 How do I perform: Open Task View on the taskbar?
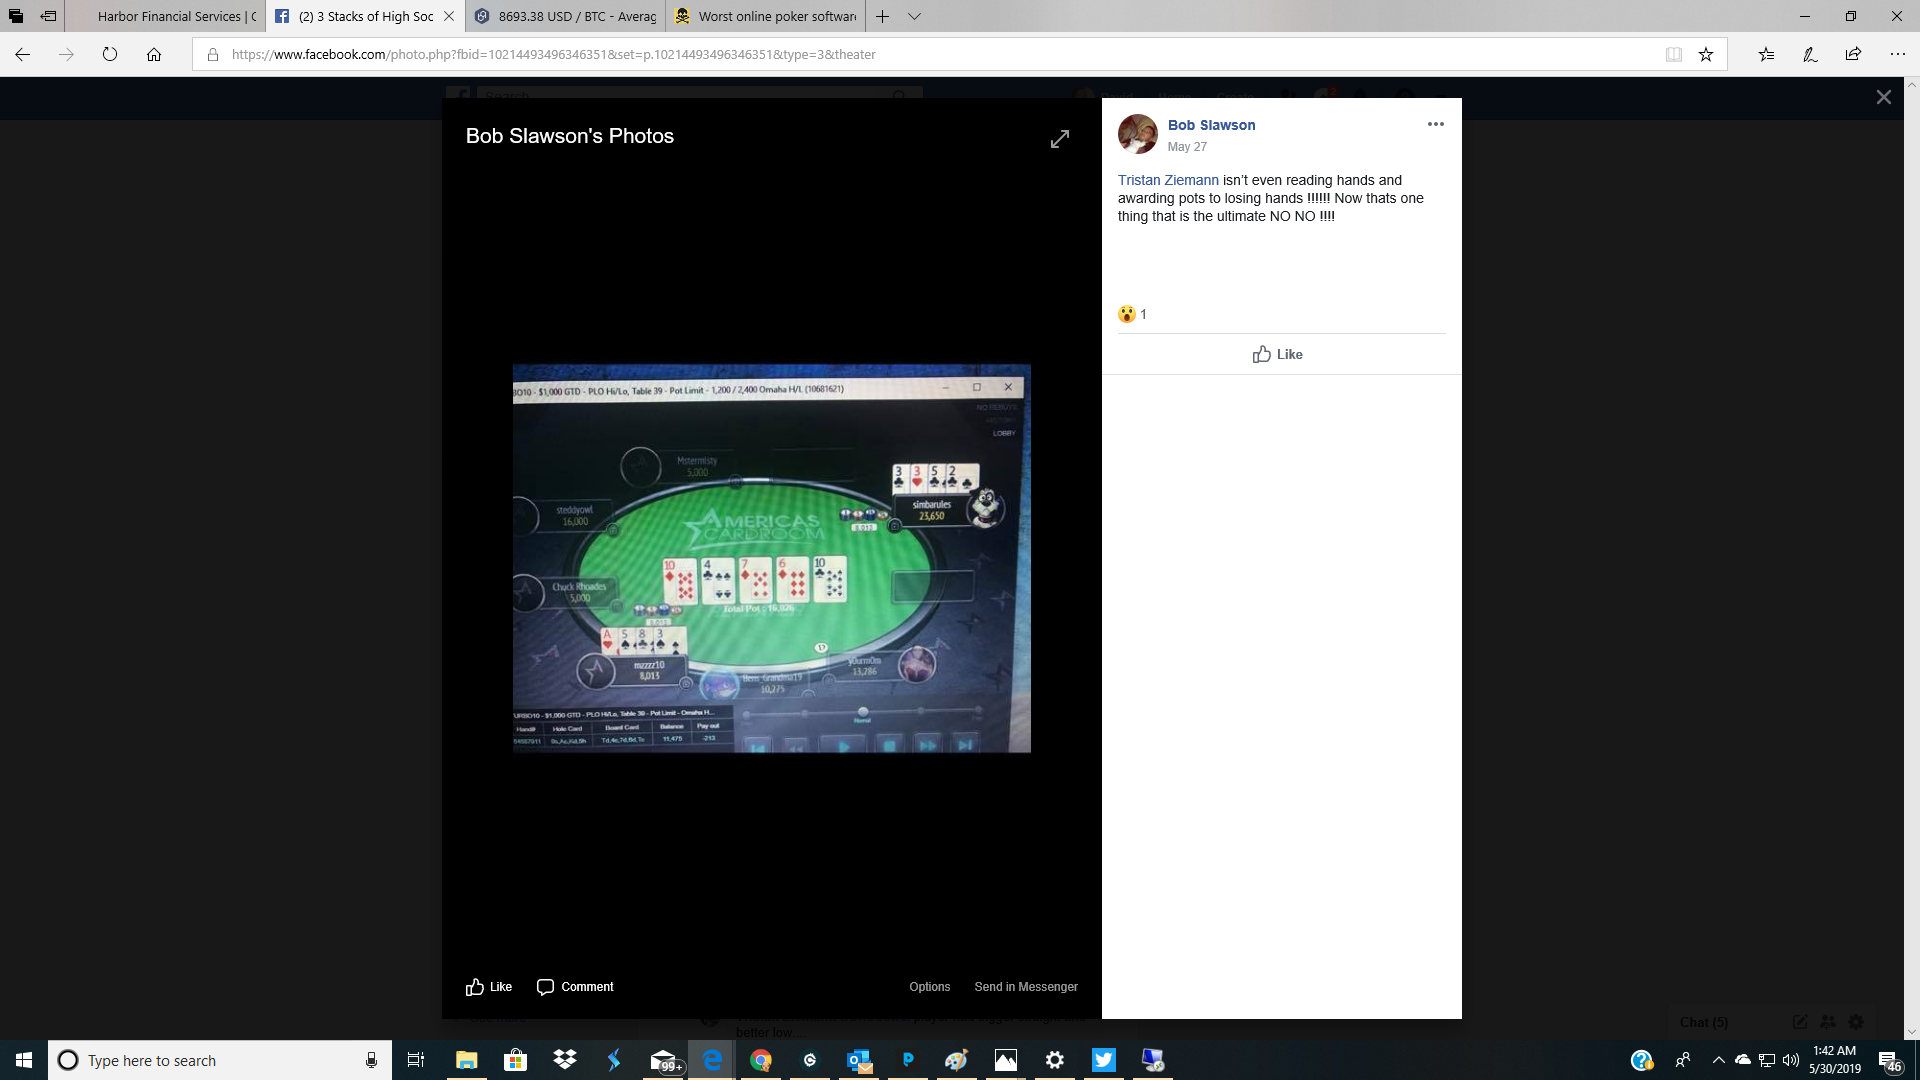click(x=416, y=1060)
